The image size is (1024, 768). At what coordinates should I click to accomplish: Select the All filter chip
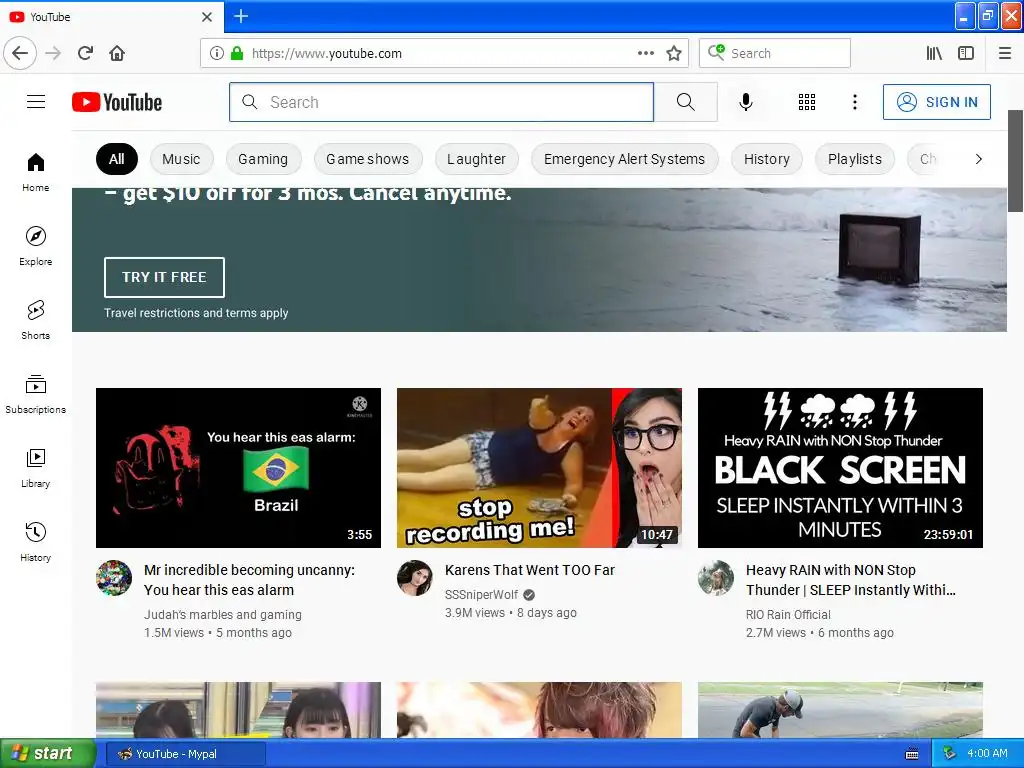tap(117, 159)
